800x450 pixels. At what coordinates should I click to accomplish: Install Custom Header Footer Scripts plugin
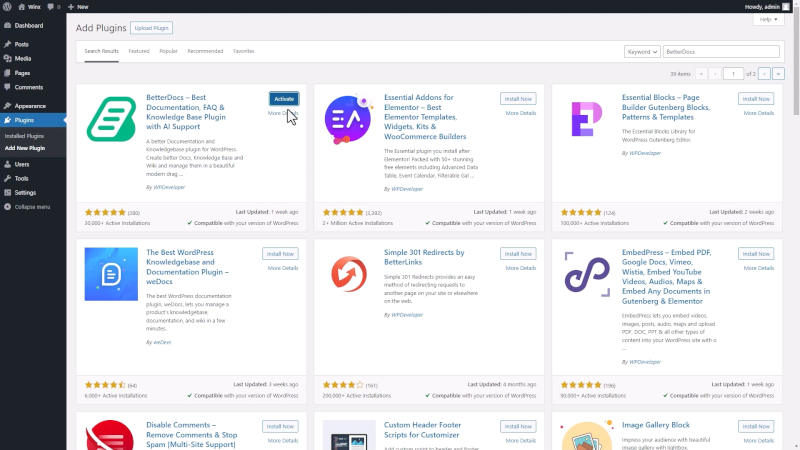click(518, 426)
